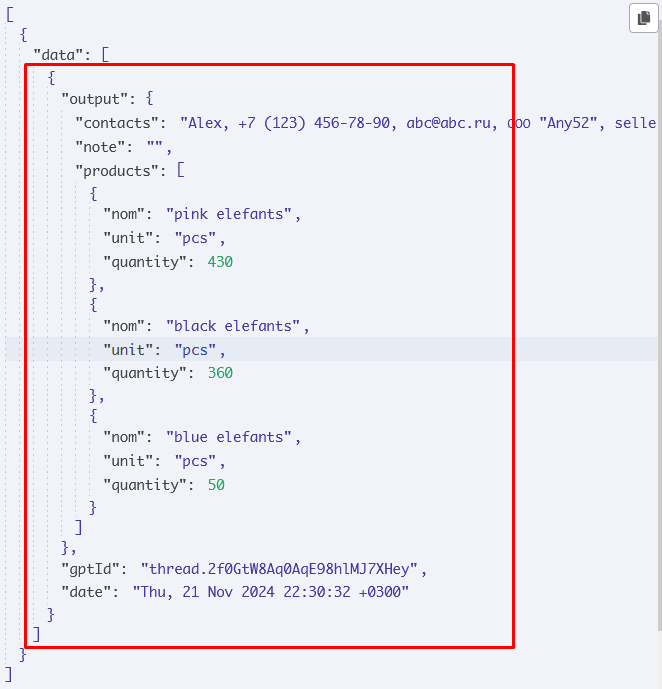This screenshot has width=662, height=689.
Task: Copy JSON with the clipboard icon
Action: click(644, 18)
